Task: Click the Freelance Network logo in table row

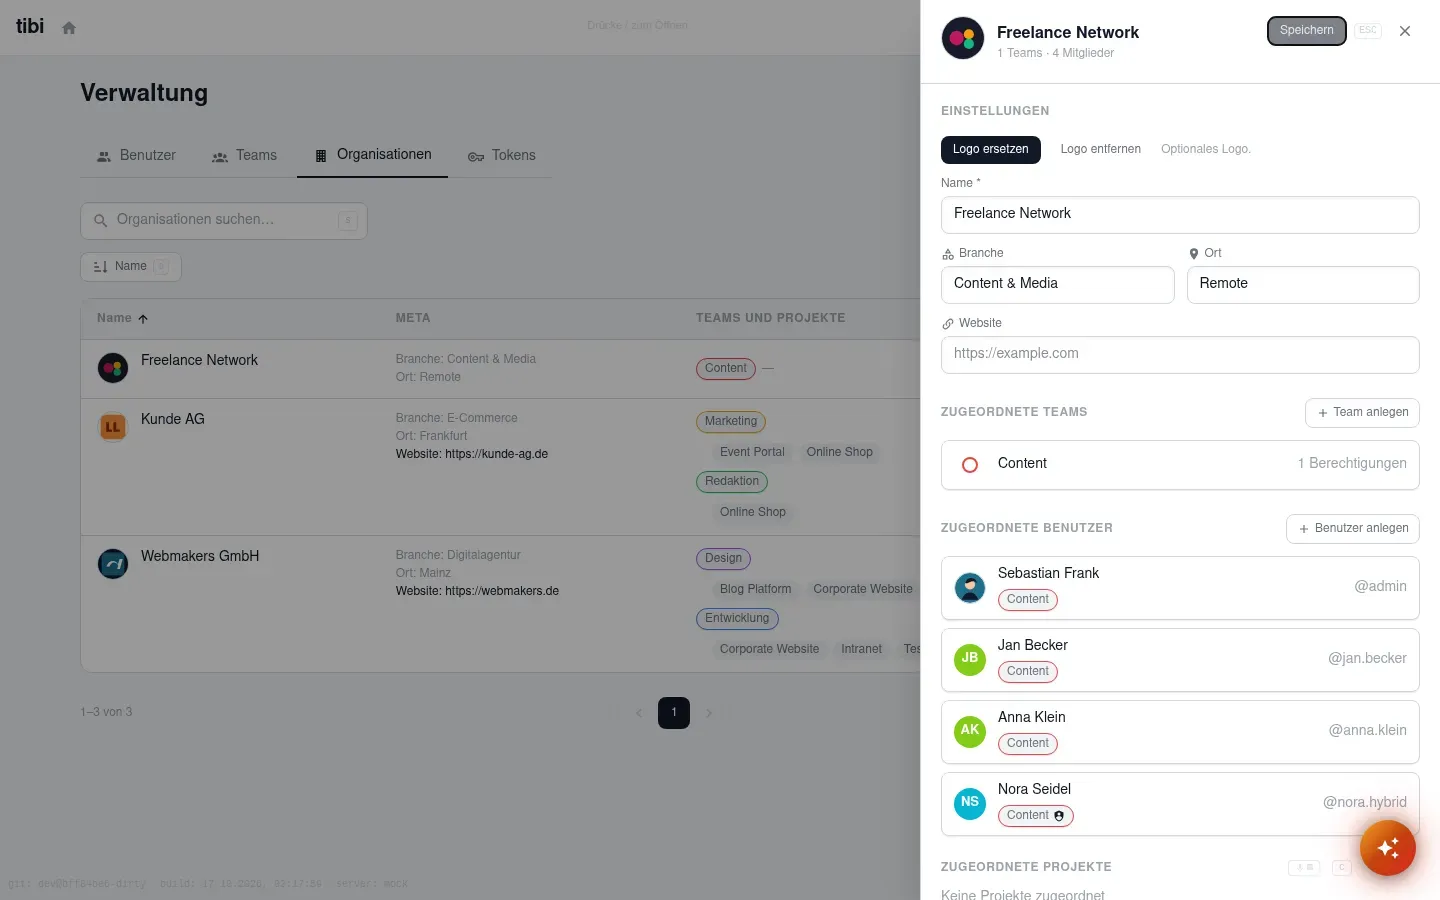Action: [x=113, y=368]
